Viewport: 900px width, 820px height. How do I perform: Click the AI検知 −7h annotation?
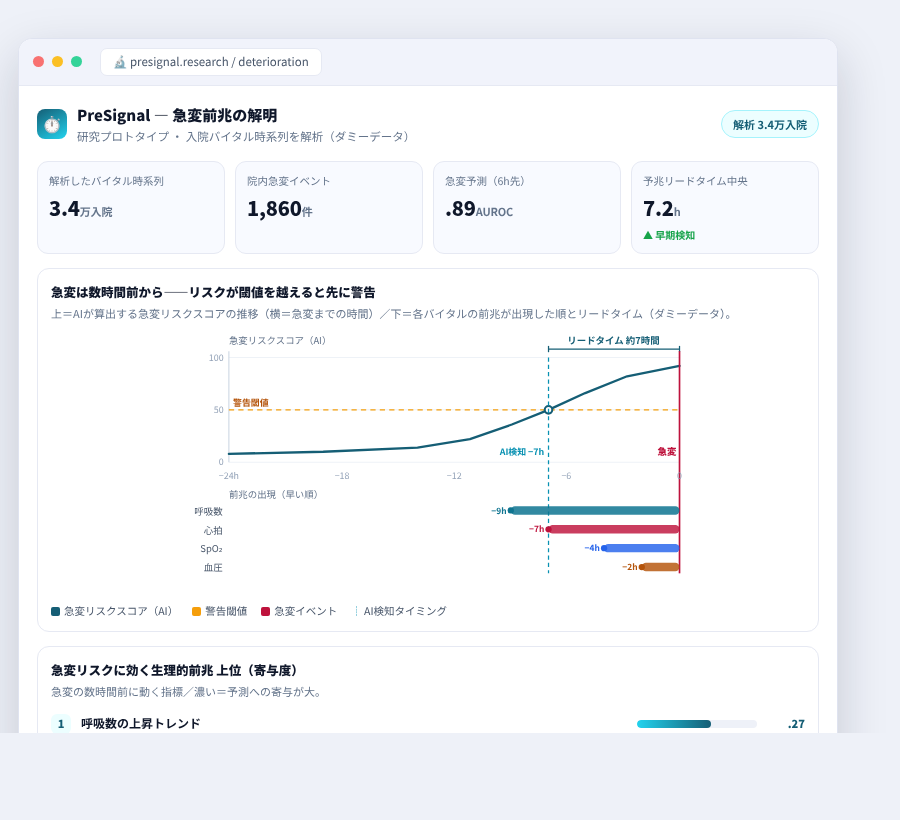point(521,452)
